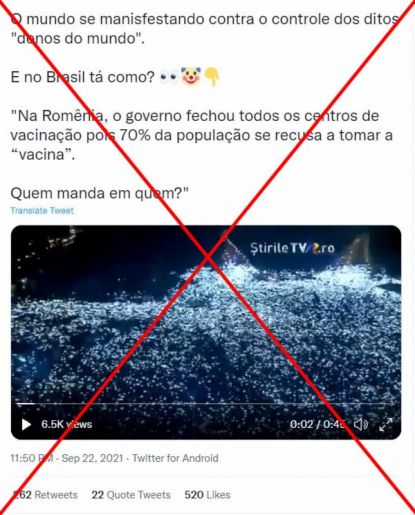This screenshot has width=415, height=515.
Task: Click the clown face emoji
Action: (x=191, y=76)
